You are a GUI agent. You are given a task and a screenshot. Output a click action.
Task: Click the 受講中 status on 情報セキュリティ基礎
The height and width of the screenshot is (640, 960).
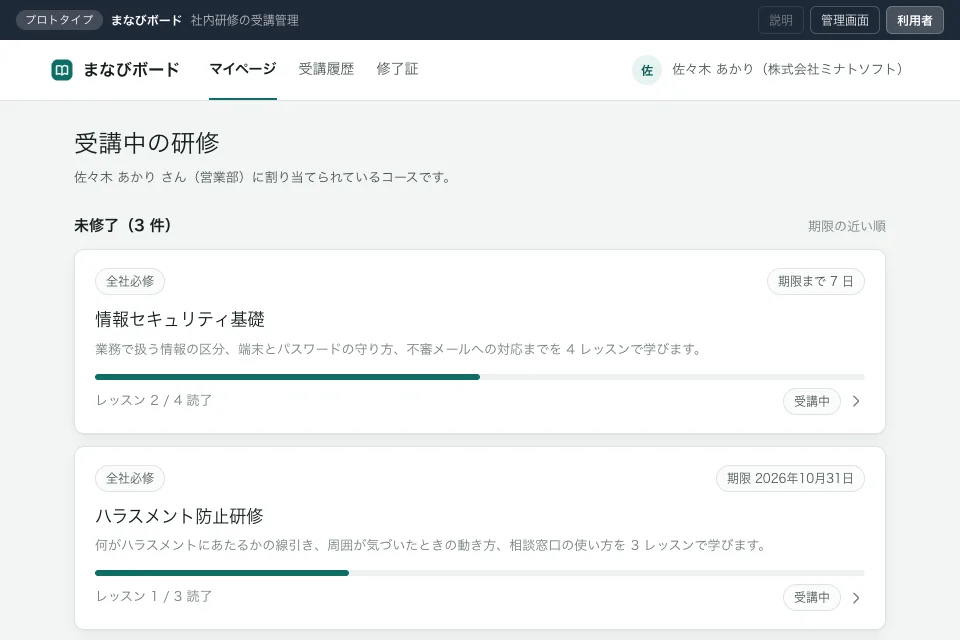812,401
